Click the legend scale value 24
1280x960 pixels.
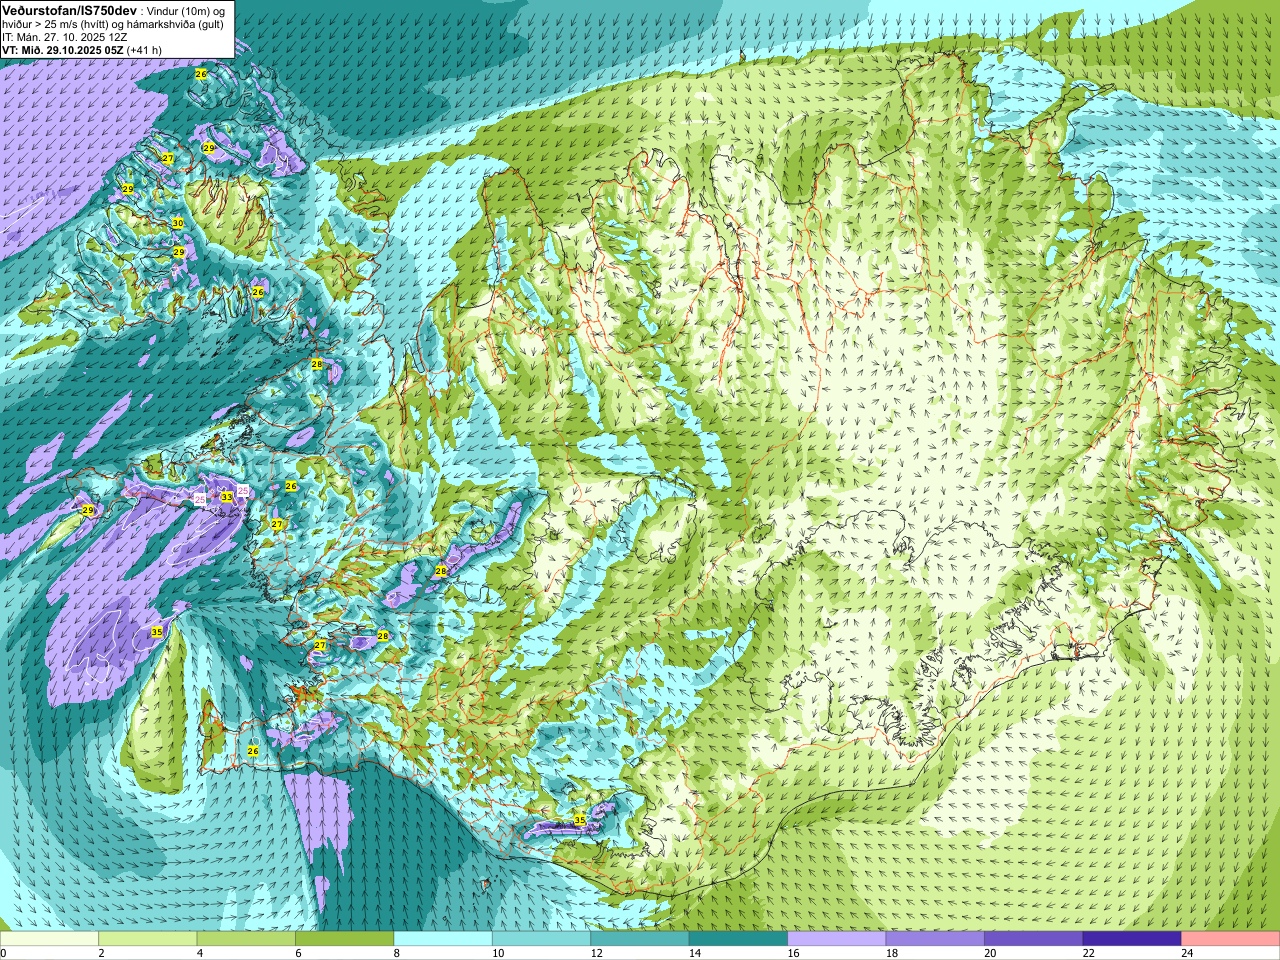1187,953
